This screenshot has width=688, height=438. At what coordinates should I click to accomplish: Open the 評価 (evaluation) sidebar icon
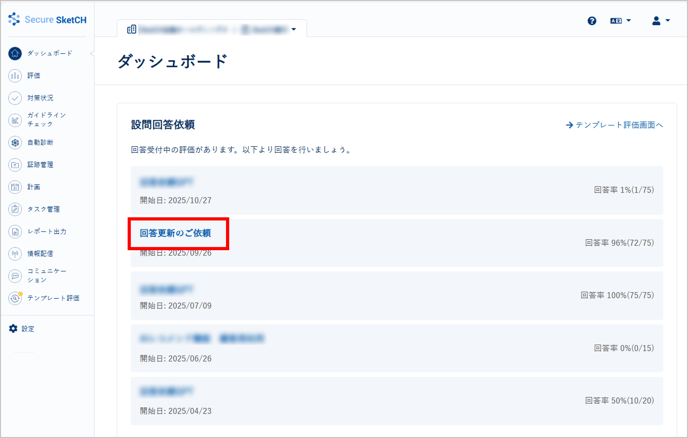click(x=15, y=76)
